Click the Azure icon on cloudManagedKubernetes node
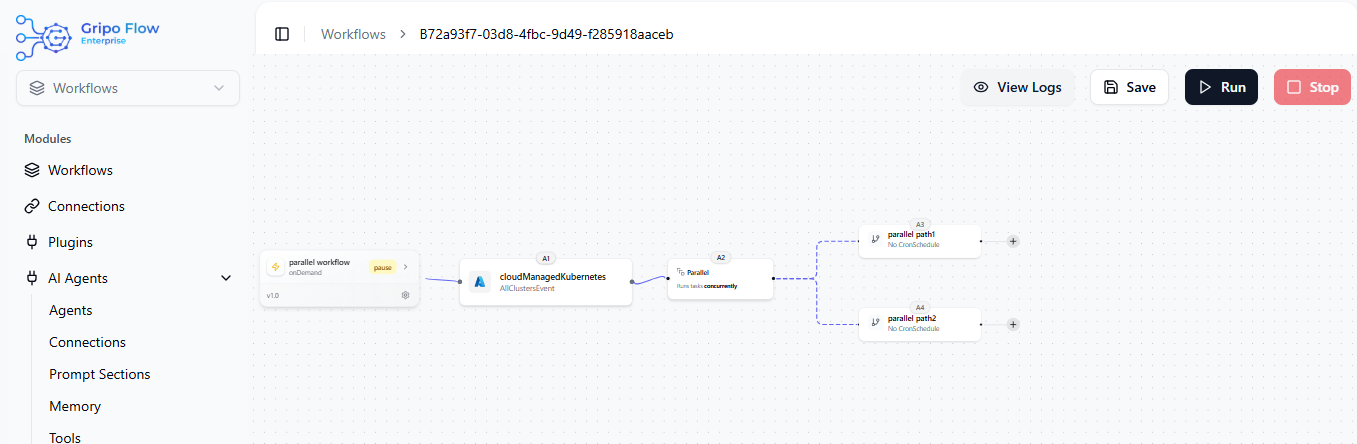The image size is (1357, 444). (x=479, y=282)
